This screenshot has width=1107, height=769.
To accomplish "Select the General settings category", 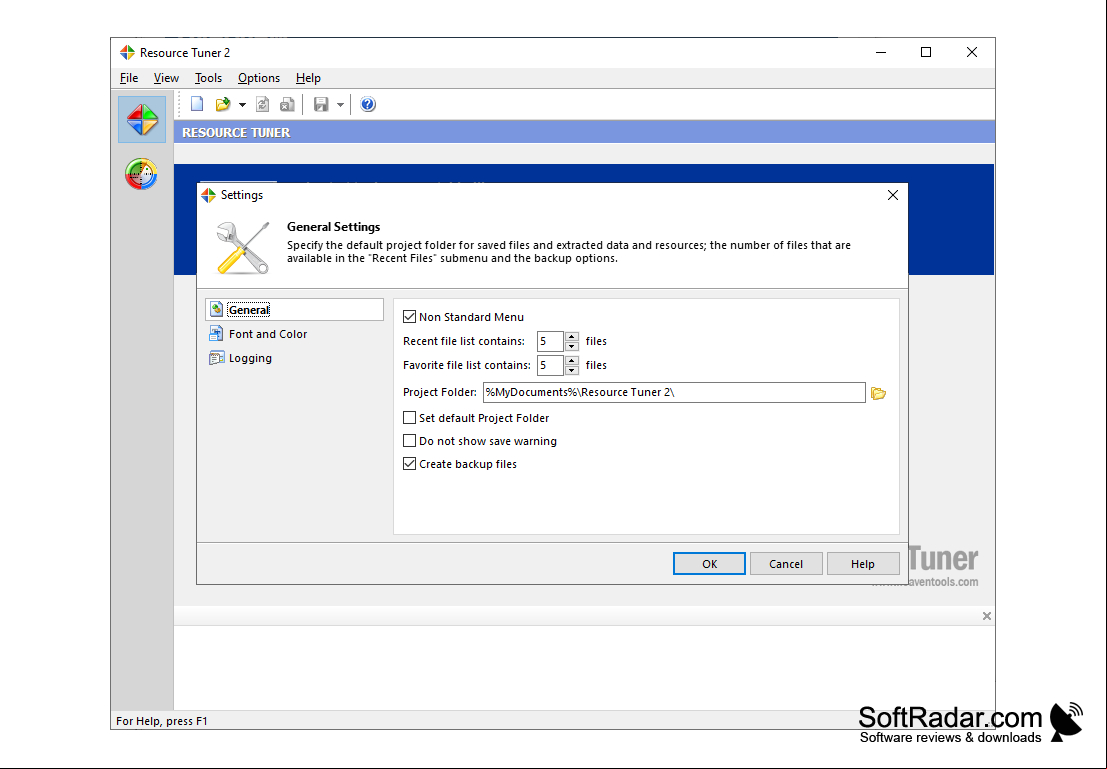I will (x=294, y=310).
